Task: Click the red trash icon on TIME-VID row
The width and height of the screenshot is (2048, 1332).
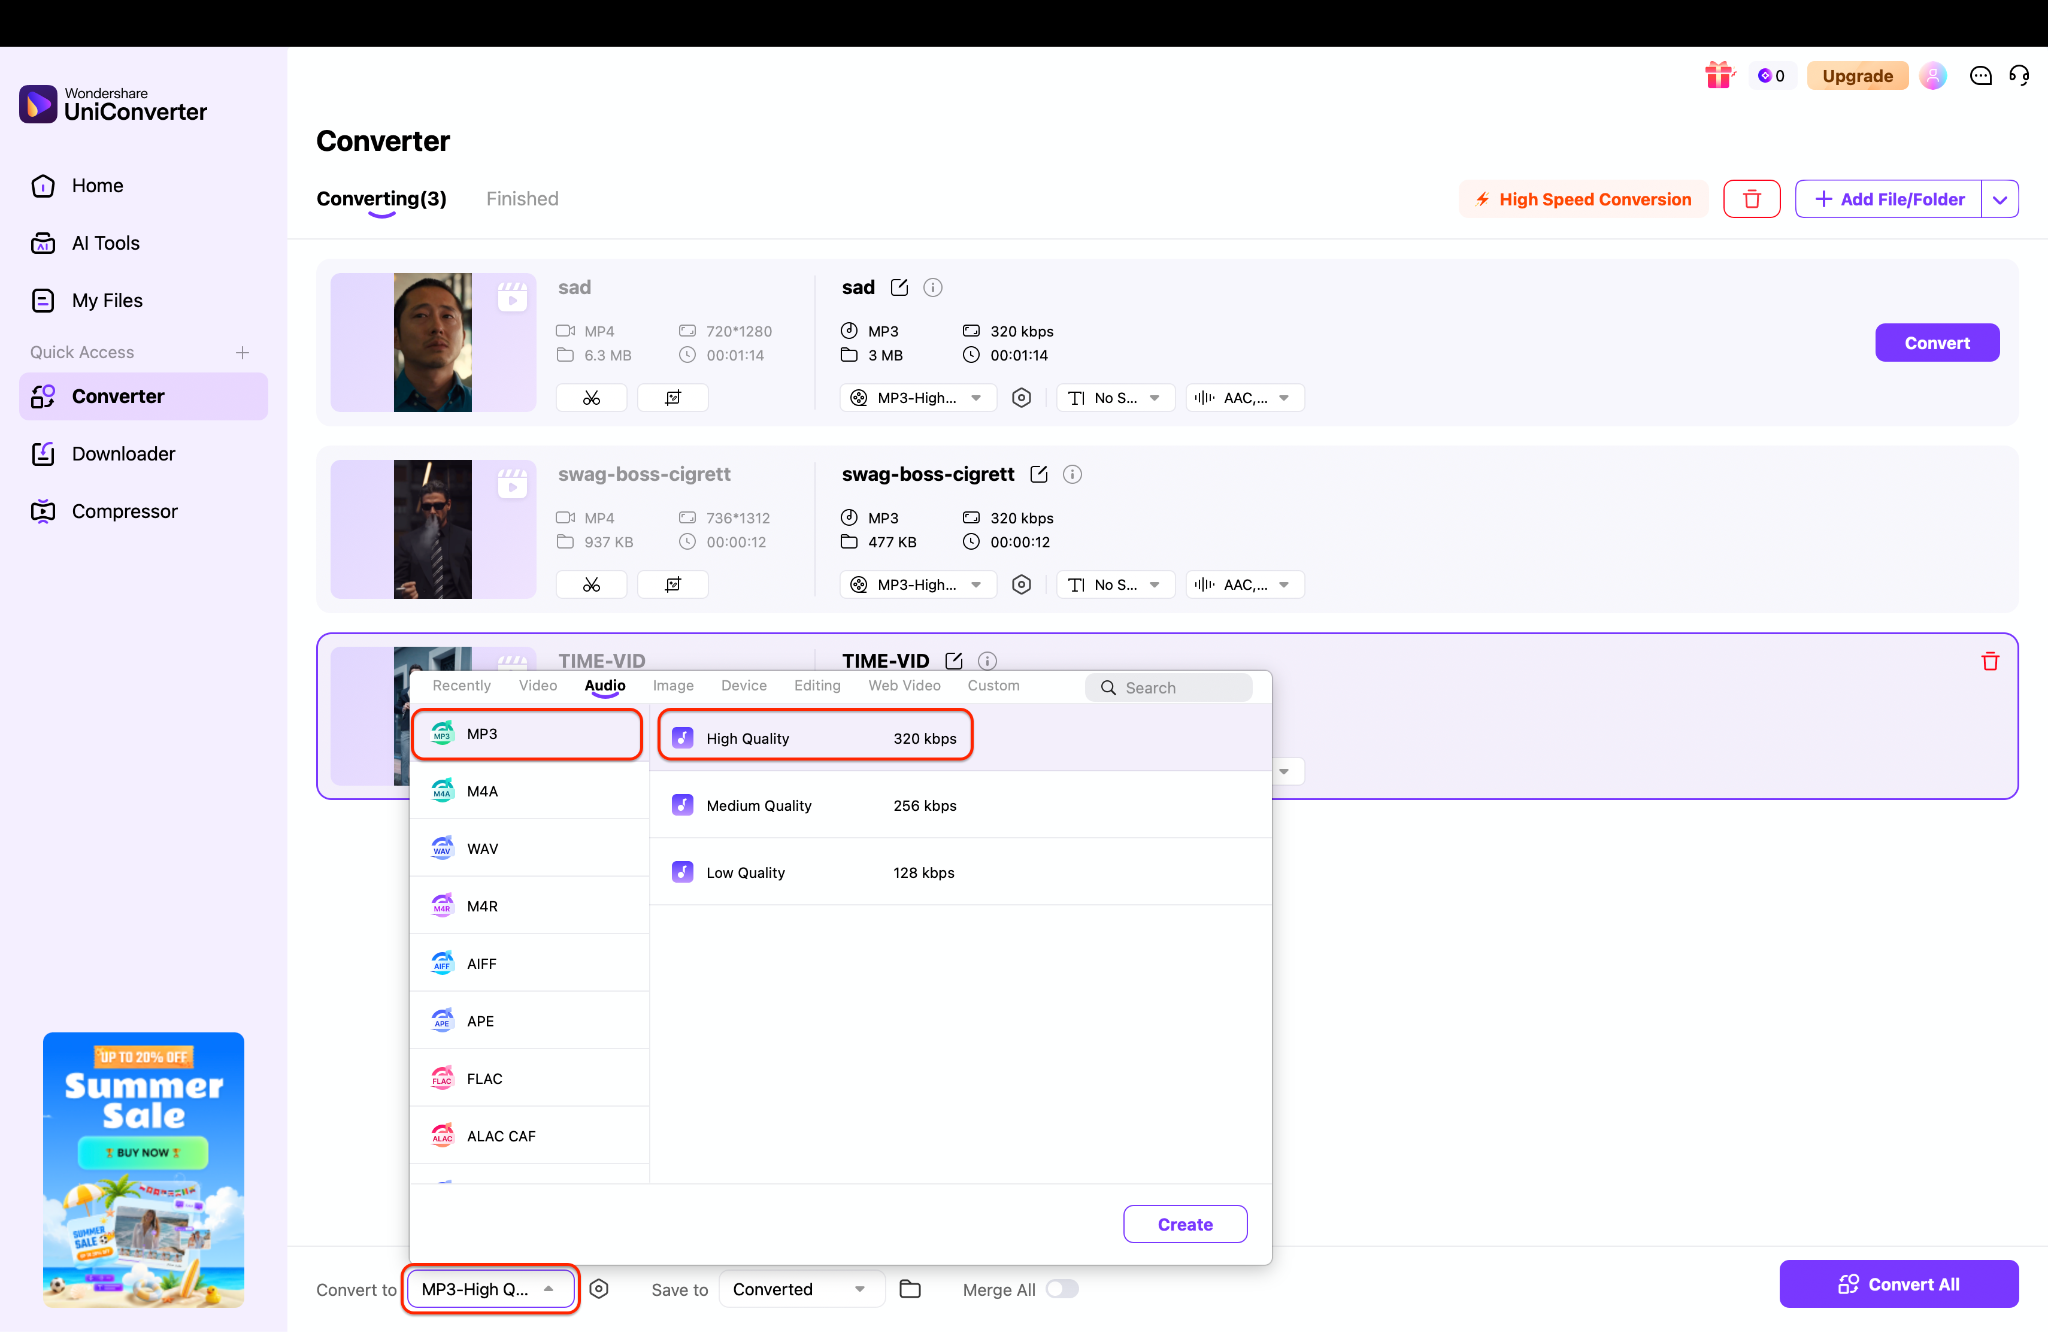Action: (1990, 661)
